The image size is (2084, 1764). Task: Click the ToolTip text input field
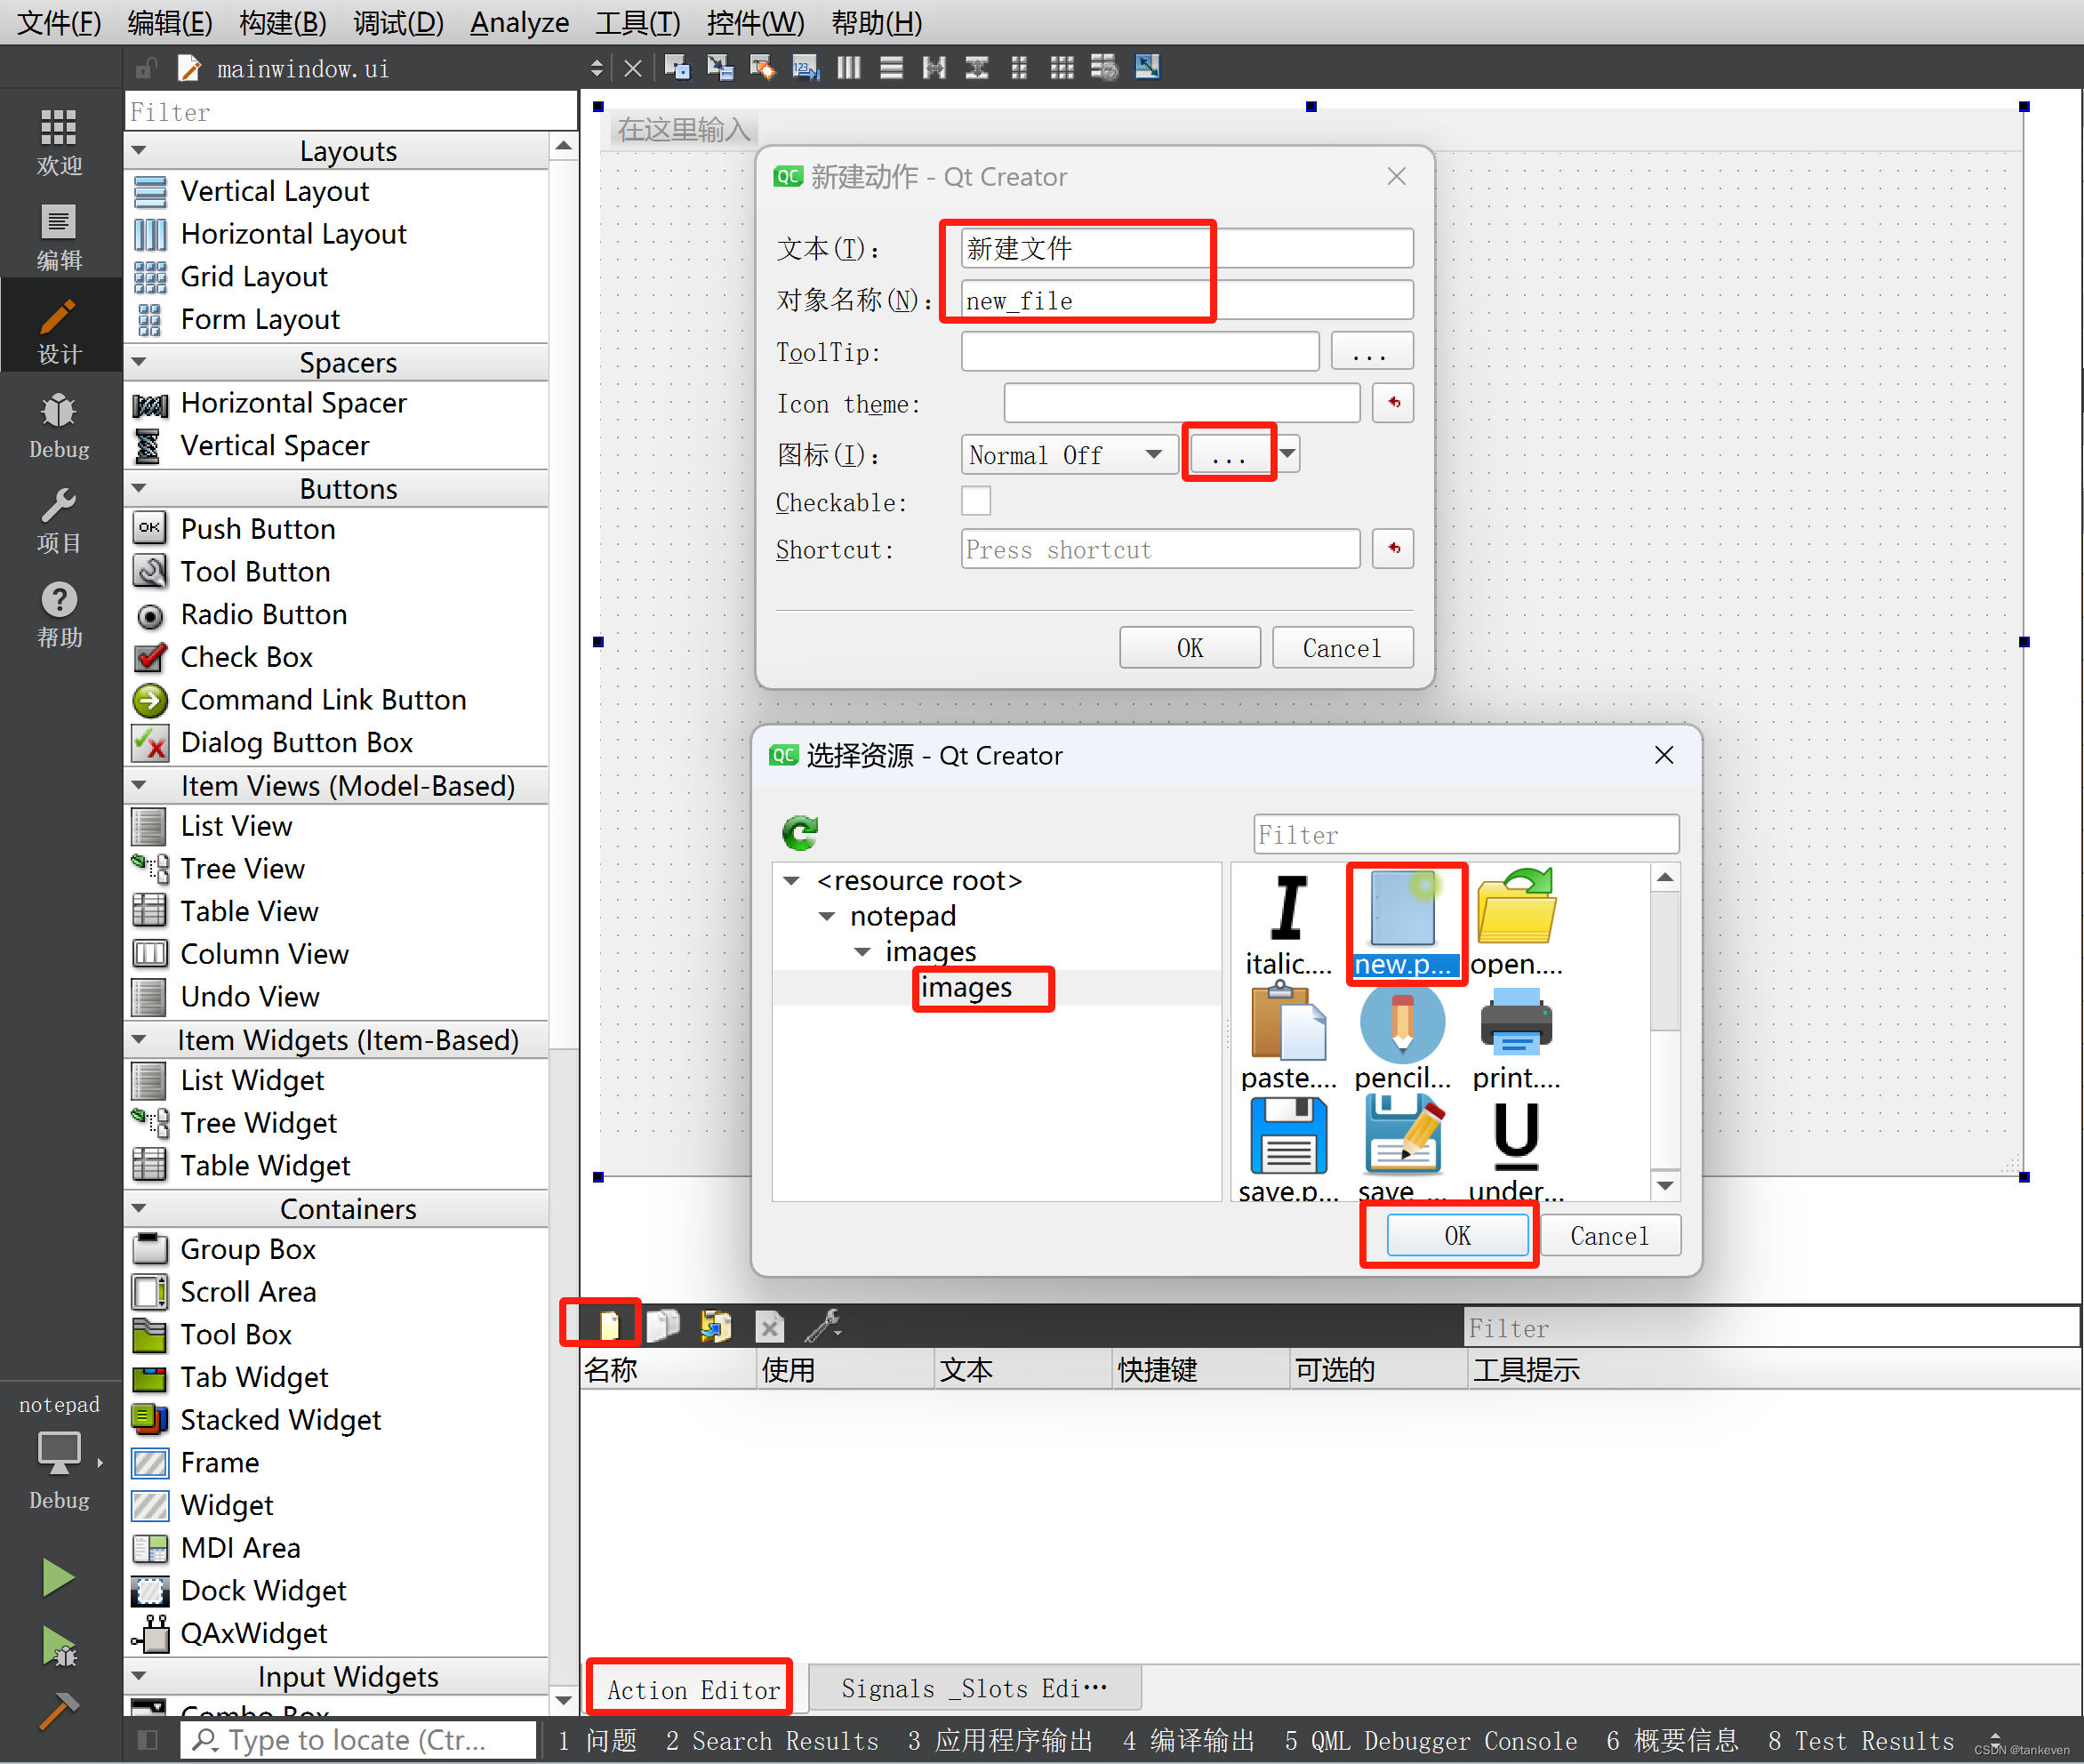point(1139,352)
